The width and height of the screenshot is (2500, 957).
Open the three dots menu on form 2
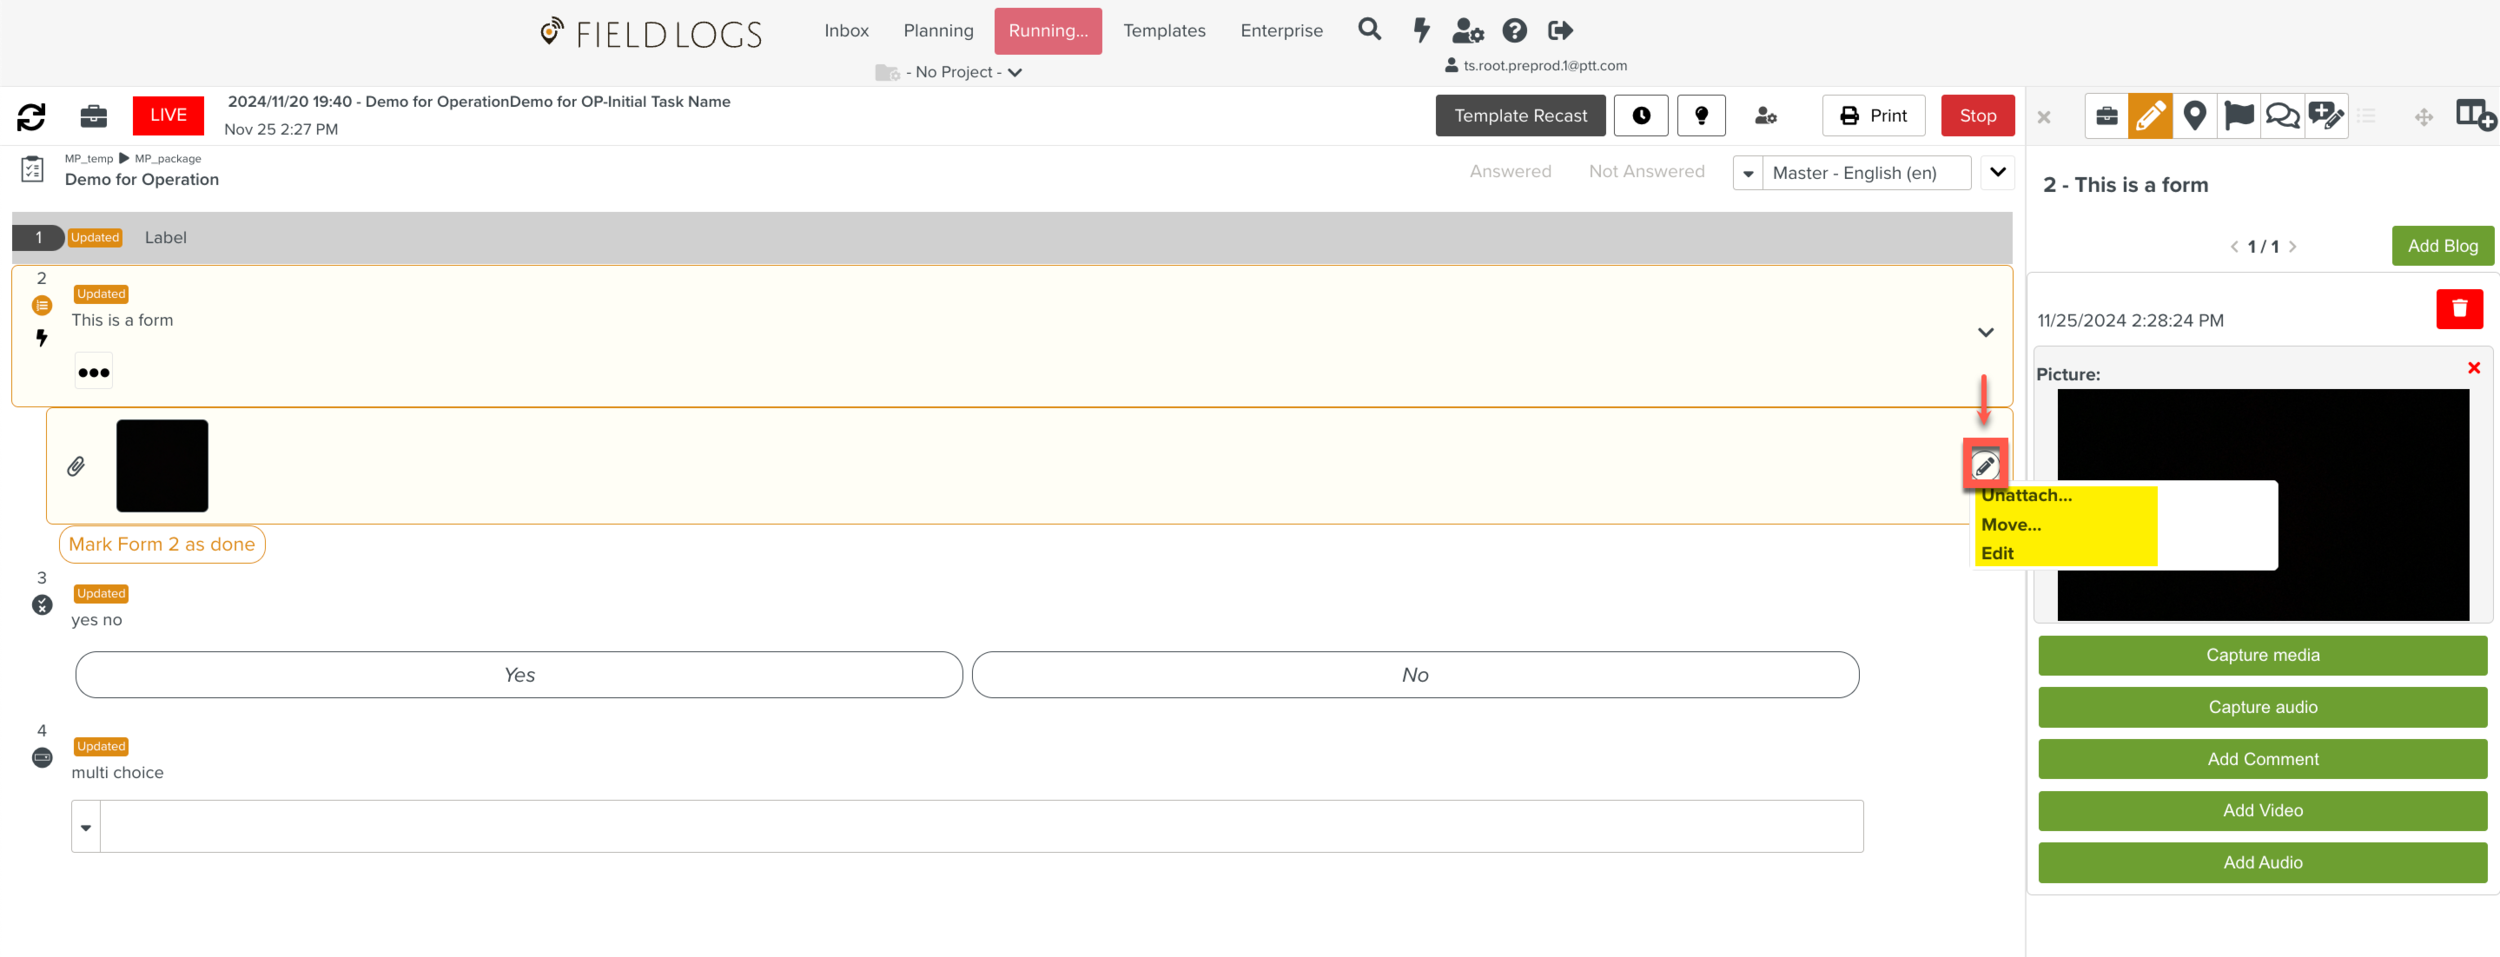point(94,372)
